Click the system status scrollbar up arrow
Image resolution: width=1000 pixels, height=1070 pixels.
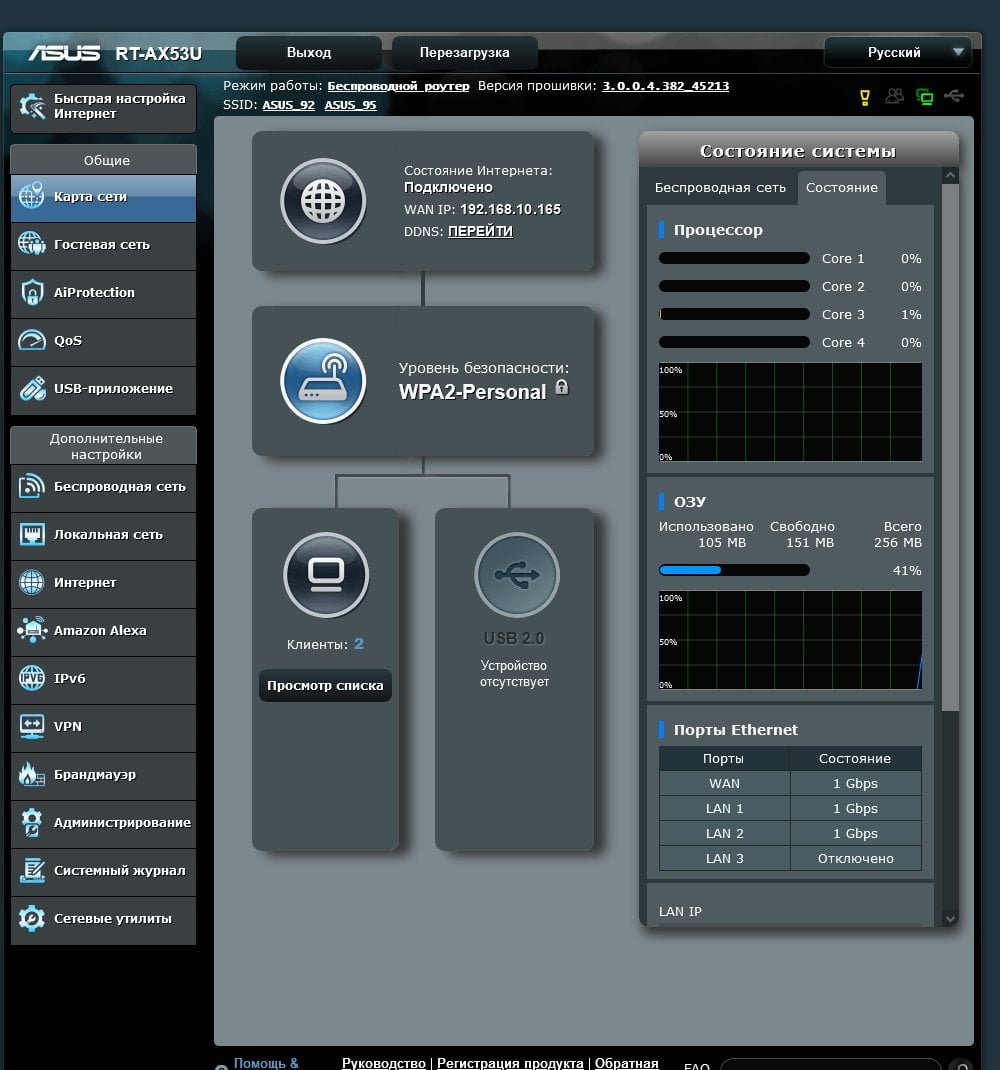[x=950, y=176]
